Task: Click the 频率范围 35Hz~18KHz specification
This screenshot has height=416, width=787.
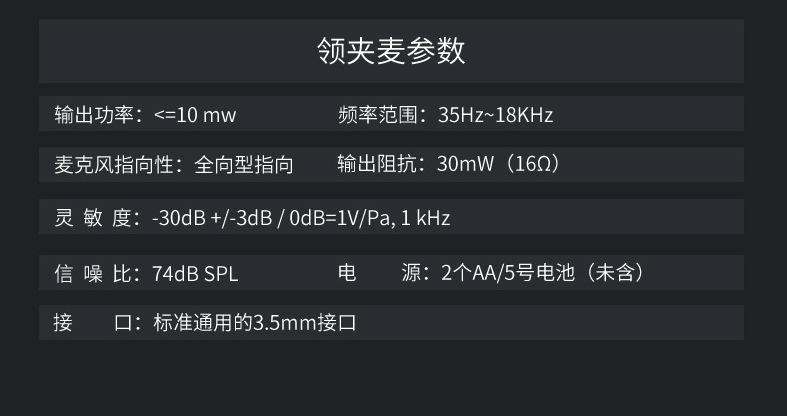Action: coord(445,115)
